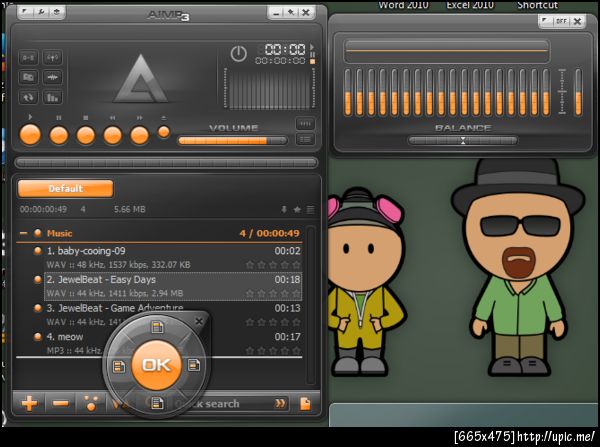Viewport: 600px width, 447px height.
Task: Add files with the plus button
Action: (x=29, y=403)
